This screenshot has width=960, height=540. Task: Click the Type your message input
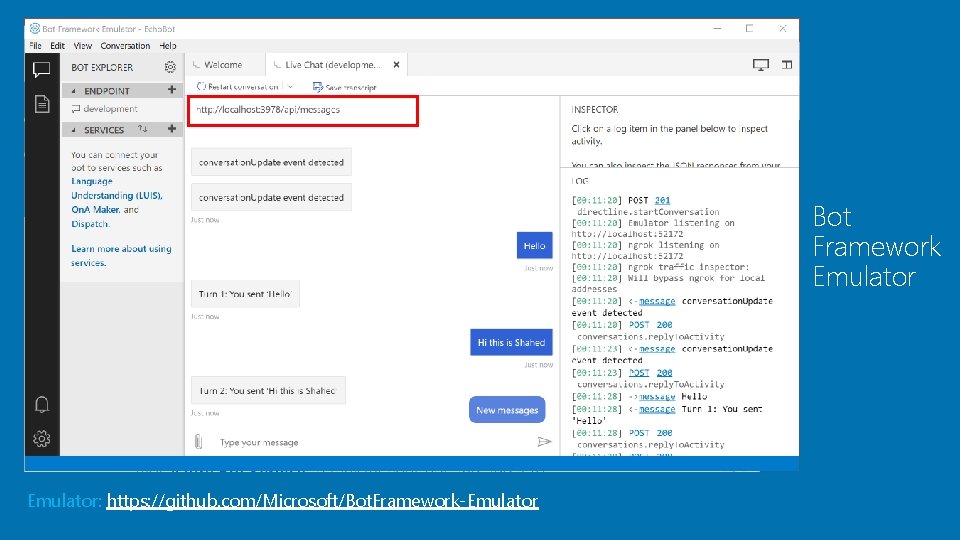[x=373, y=442]
